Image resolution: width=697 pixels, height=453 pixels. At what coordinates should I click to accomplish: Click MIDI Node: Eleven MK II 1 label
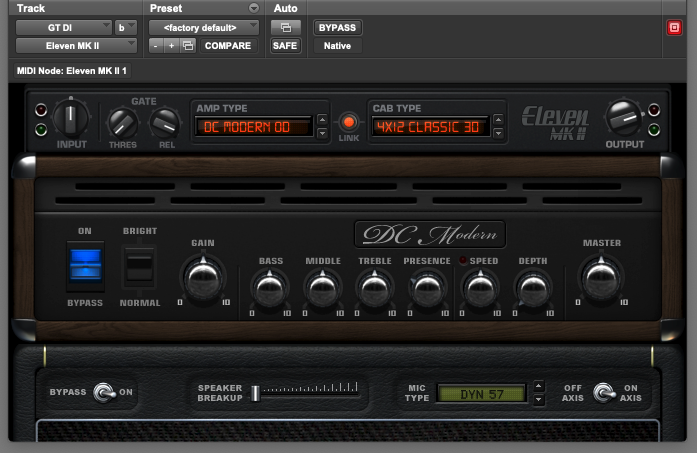point(72,71)
